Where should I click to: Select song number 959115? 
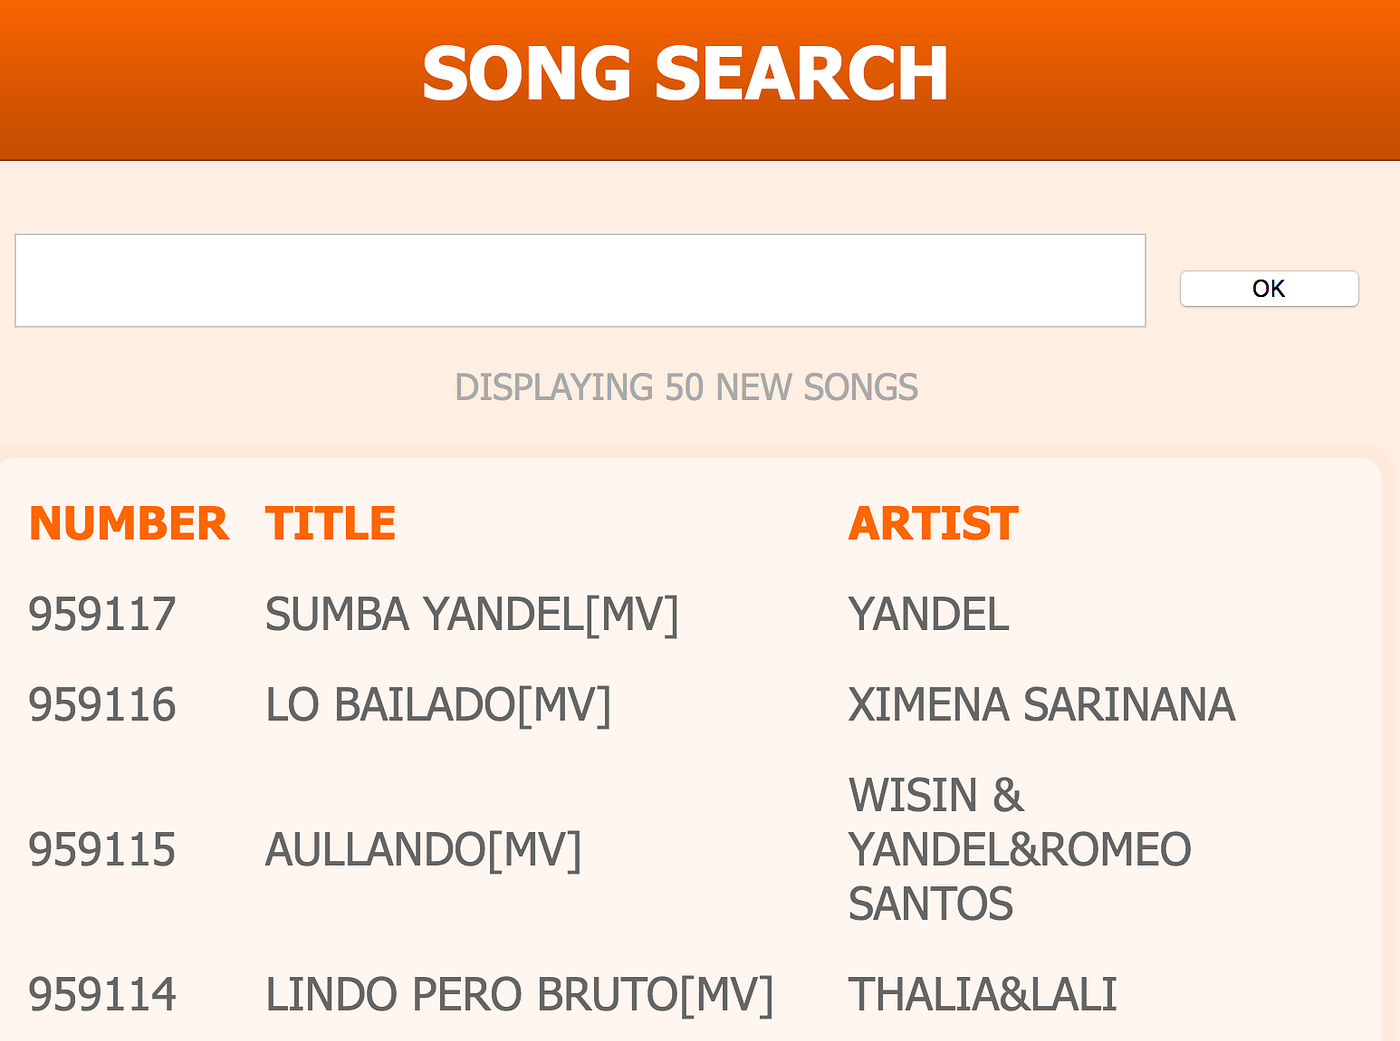pos(102,850)
